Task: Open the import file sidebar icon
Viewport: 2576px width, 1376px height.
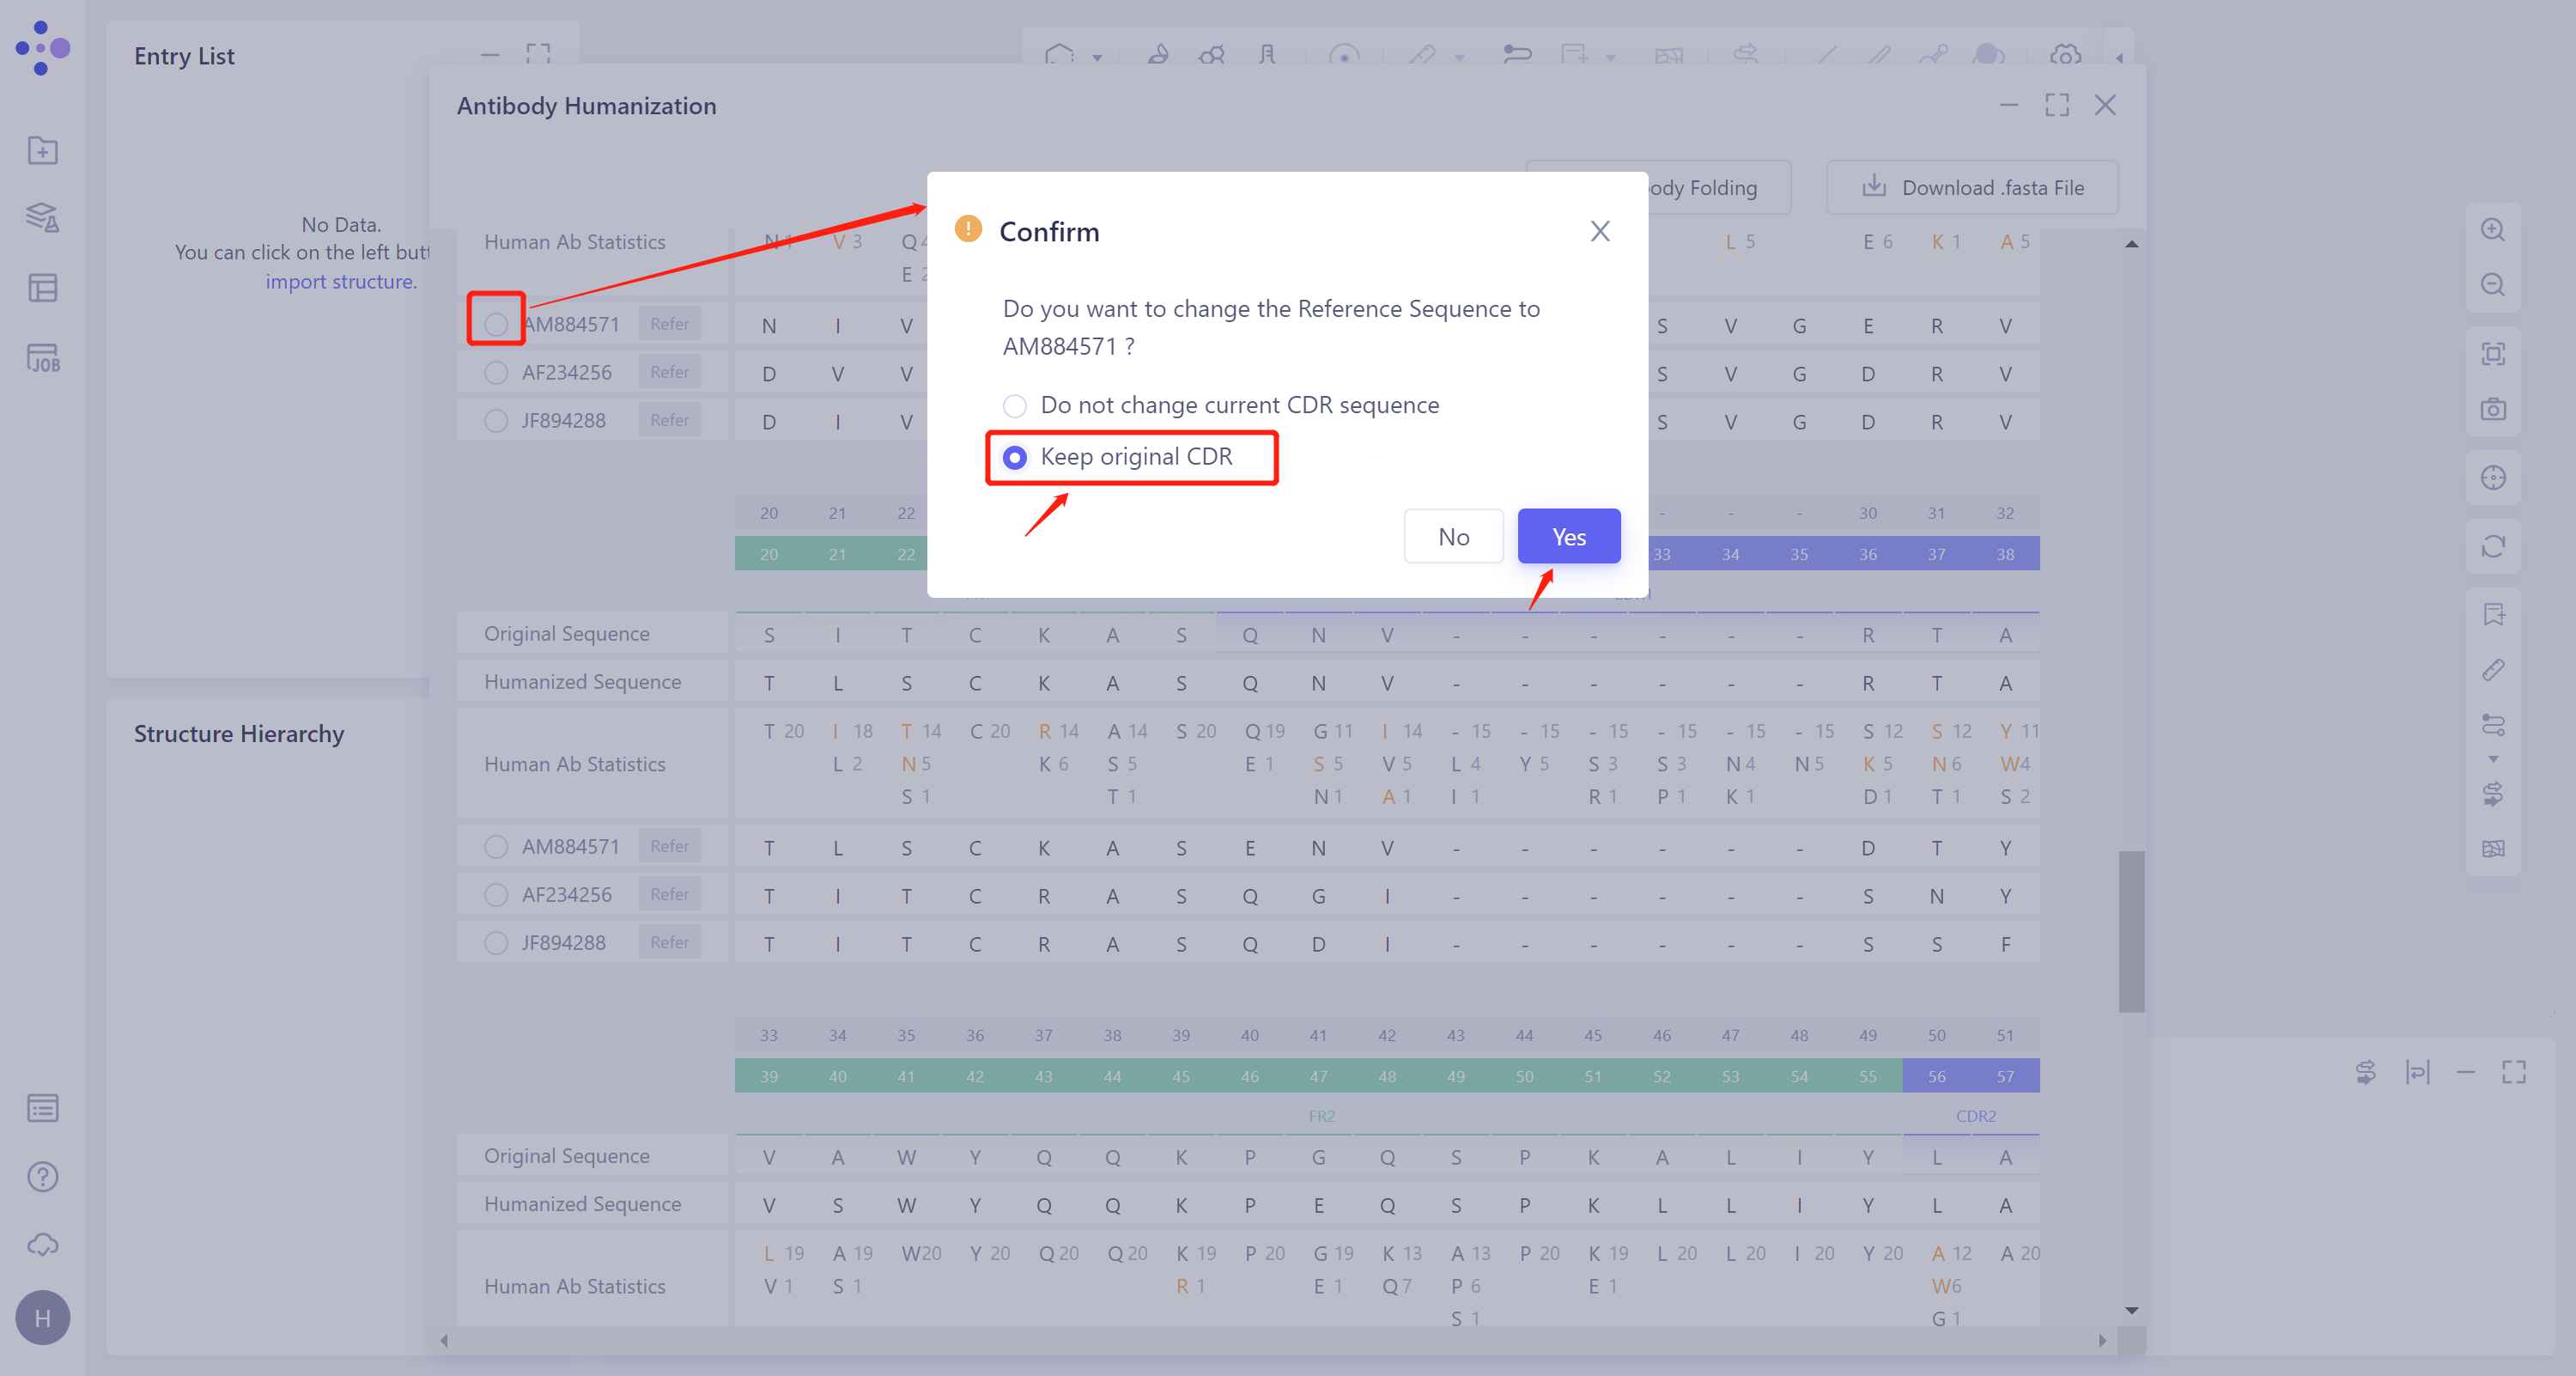Action: [x=43, y=151]
